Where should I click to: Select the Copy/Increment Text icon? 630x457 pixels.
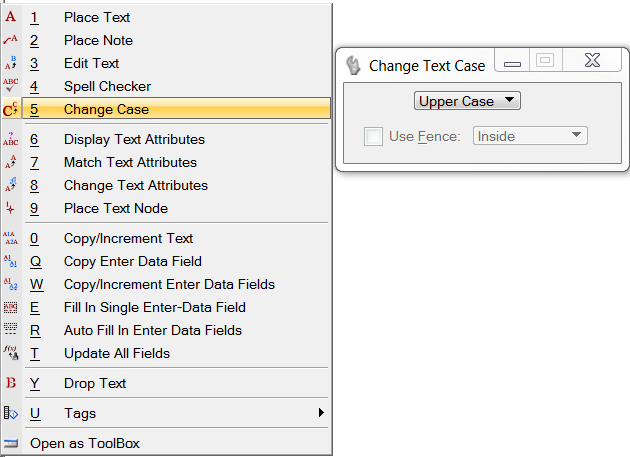(10, 238)
